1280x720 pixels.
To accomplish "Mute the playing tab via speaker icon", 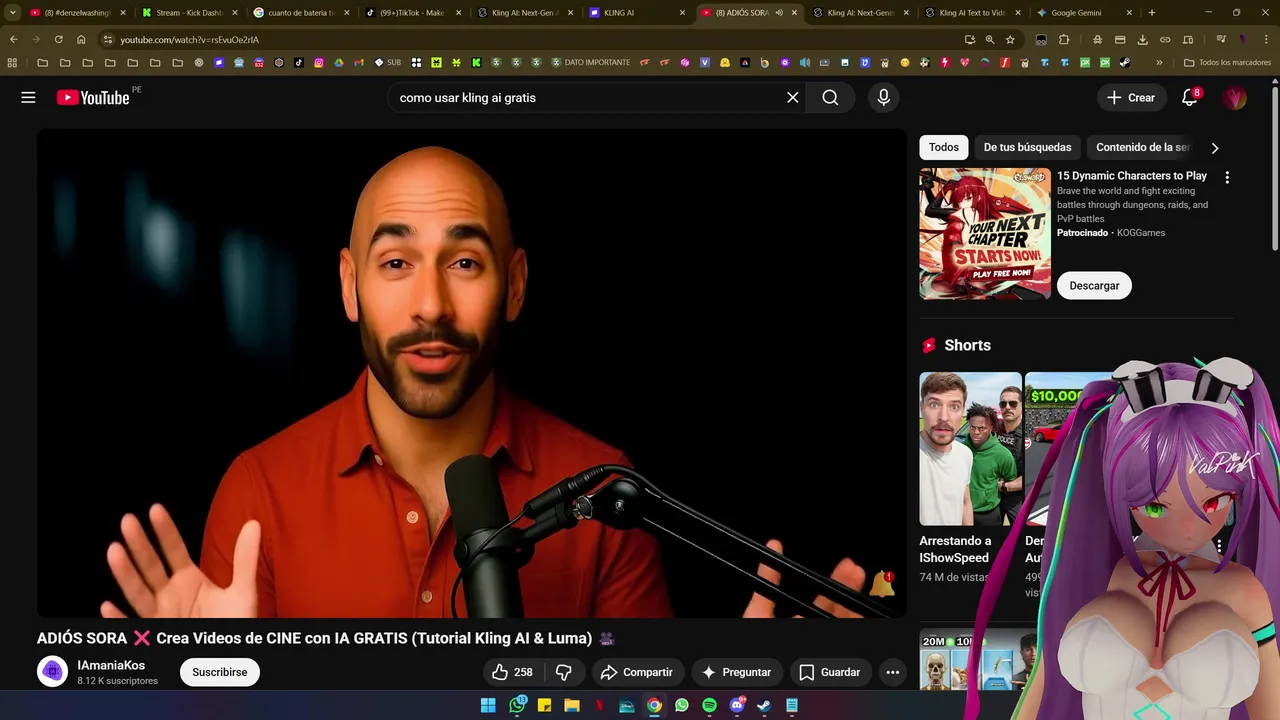I will pos(778,13).
